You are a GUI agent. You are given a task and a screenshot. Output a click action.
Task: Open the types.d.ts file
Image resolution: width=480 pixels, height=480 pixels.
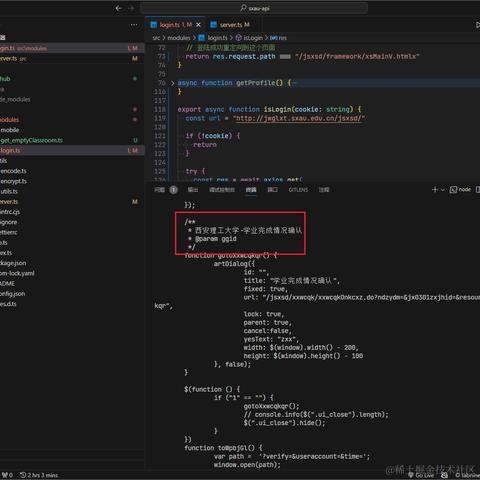tap(72, 304)
